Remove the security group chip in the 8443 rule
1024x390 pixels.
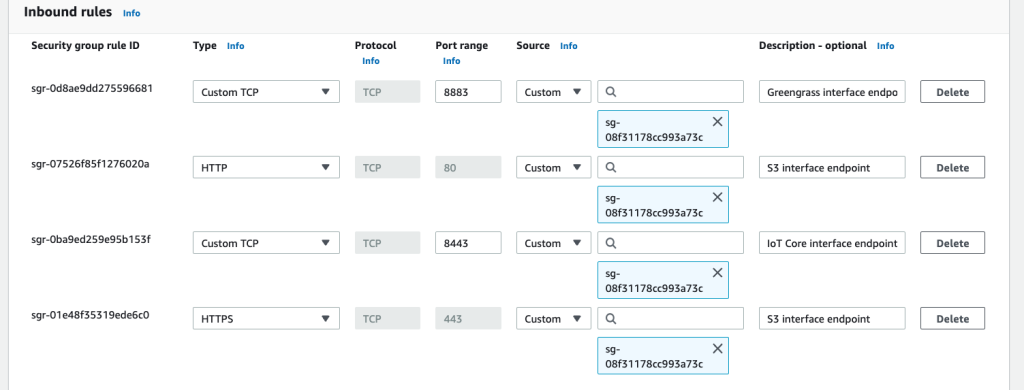point(717,272)
